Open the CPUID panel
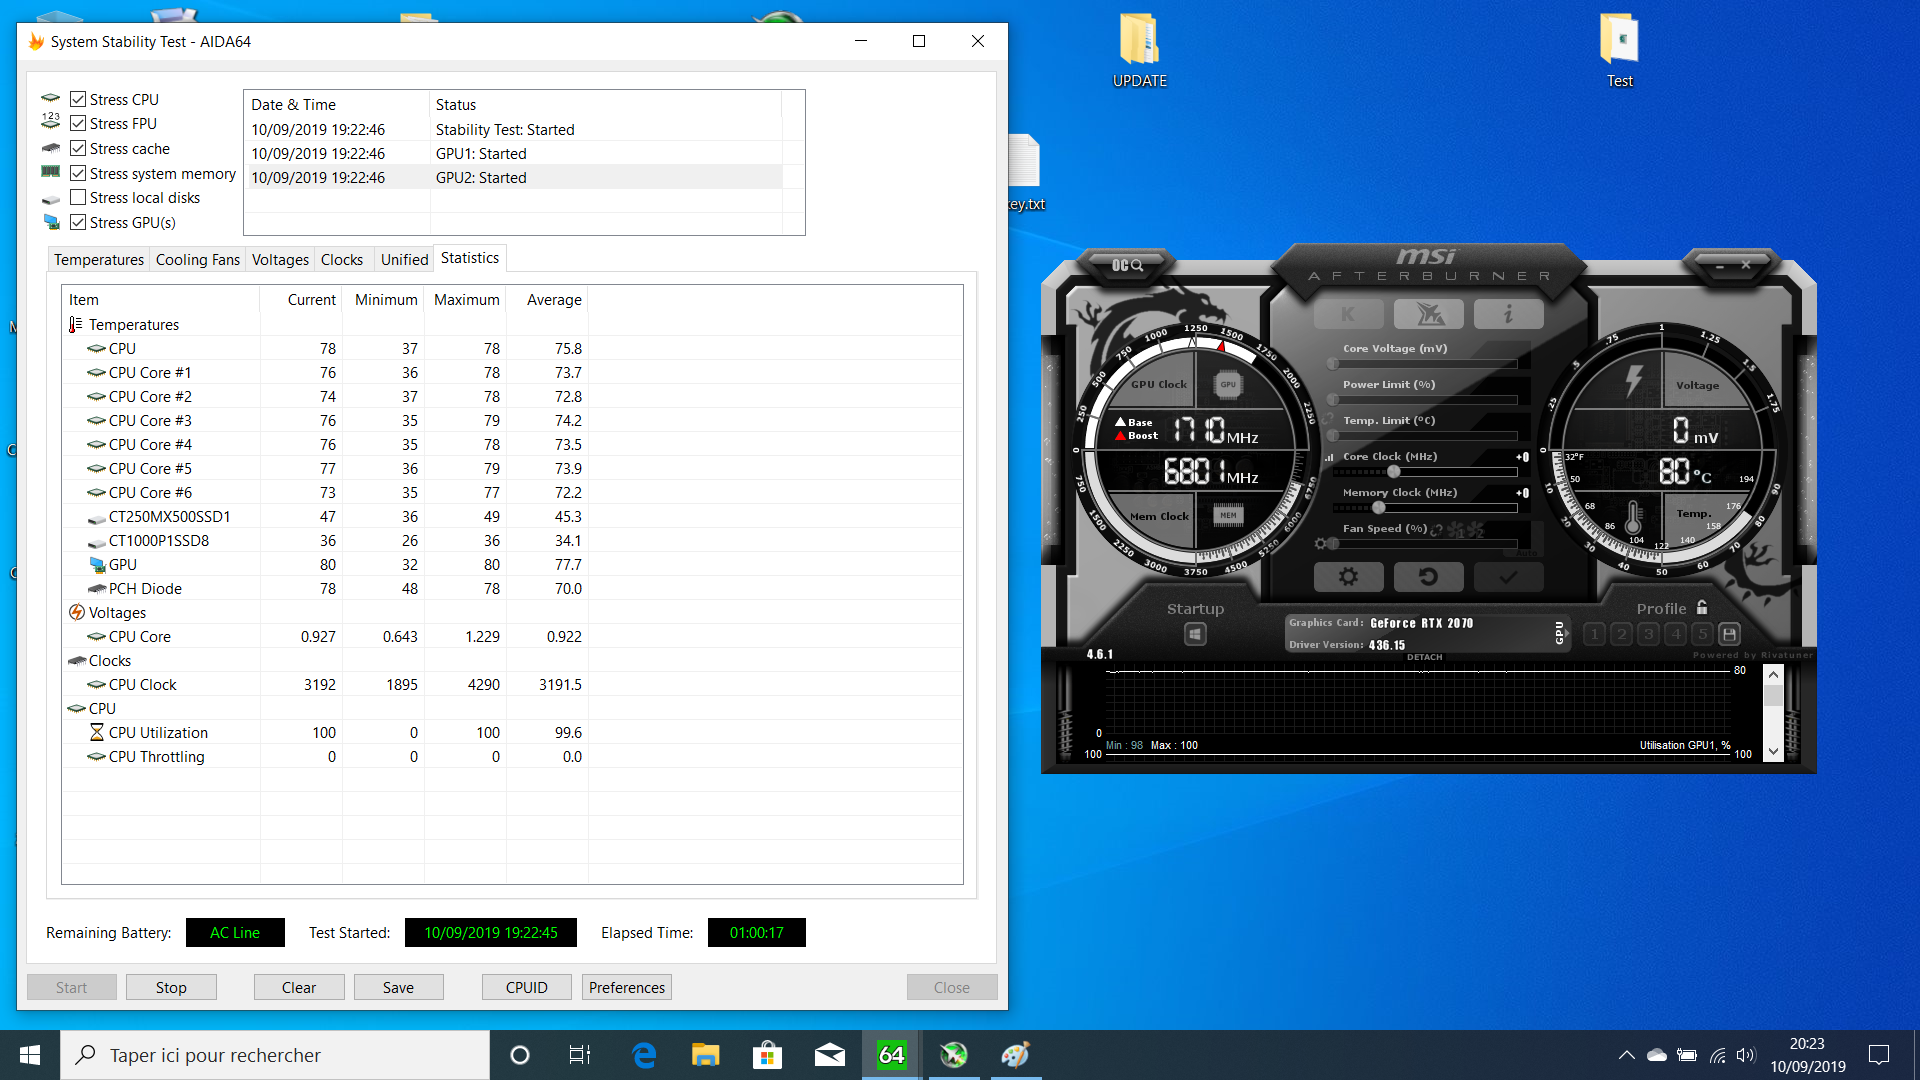This screenshot has height=1080, width=1920. pyautogui.click(x=526, y=987)
